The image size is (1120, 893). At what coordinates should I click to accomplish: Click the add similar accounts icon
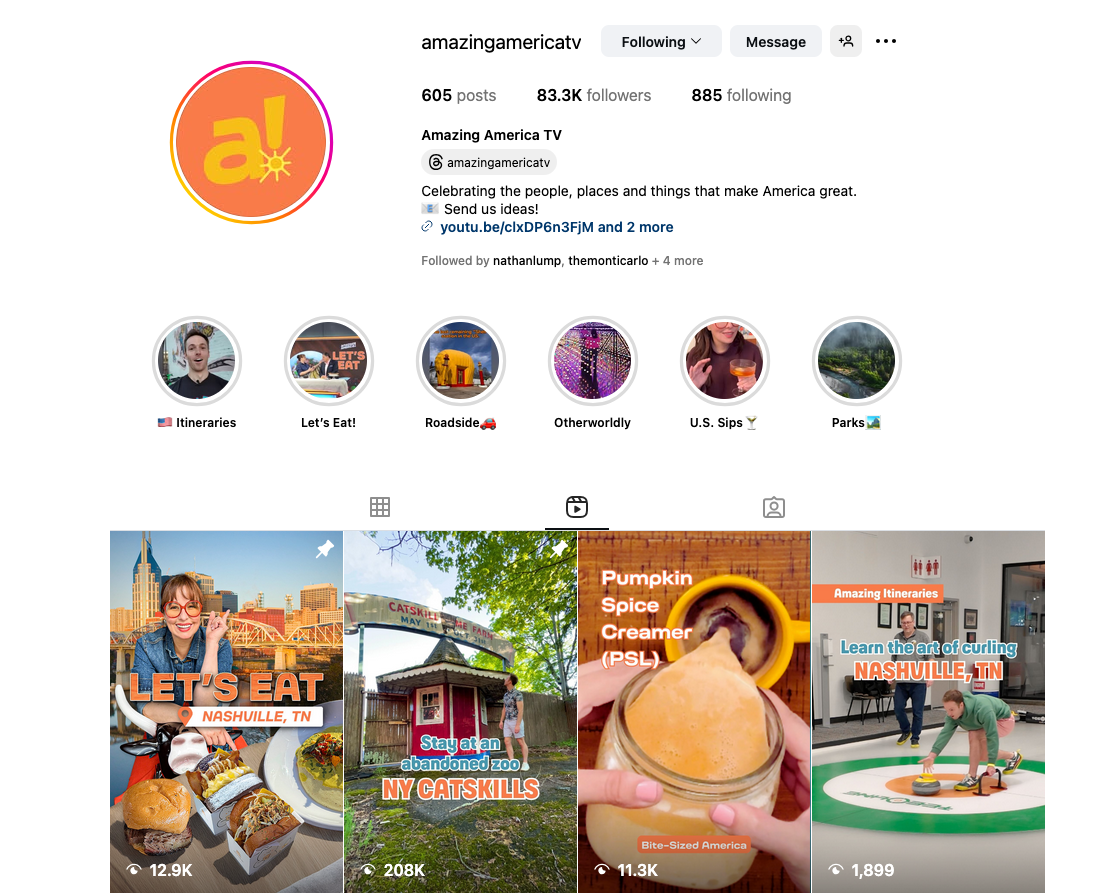[x=846, y=41]
